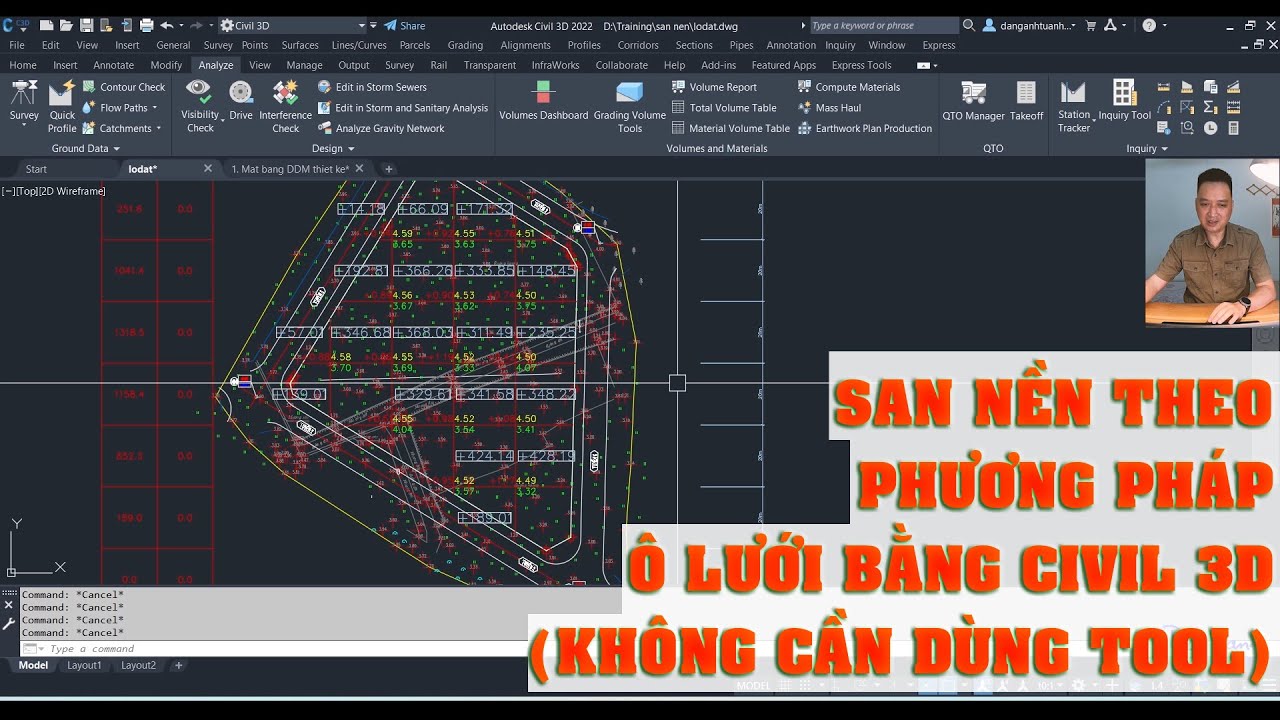Undo the last action with the undo arrow
The width and height of the screenshot is (1280, 720).
166,25
